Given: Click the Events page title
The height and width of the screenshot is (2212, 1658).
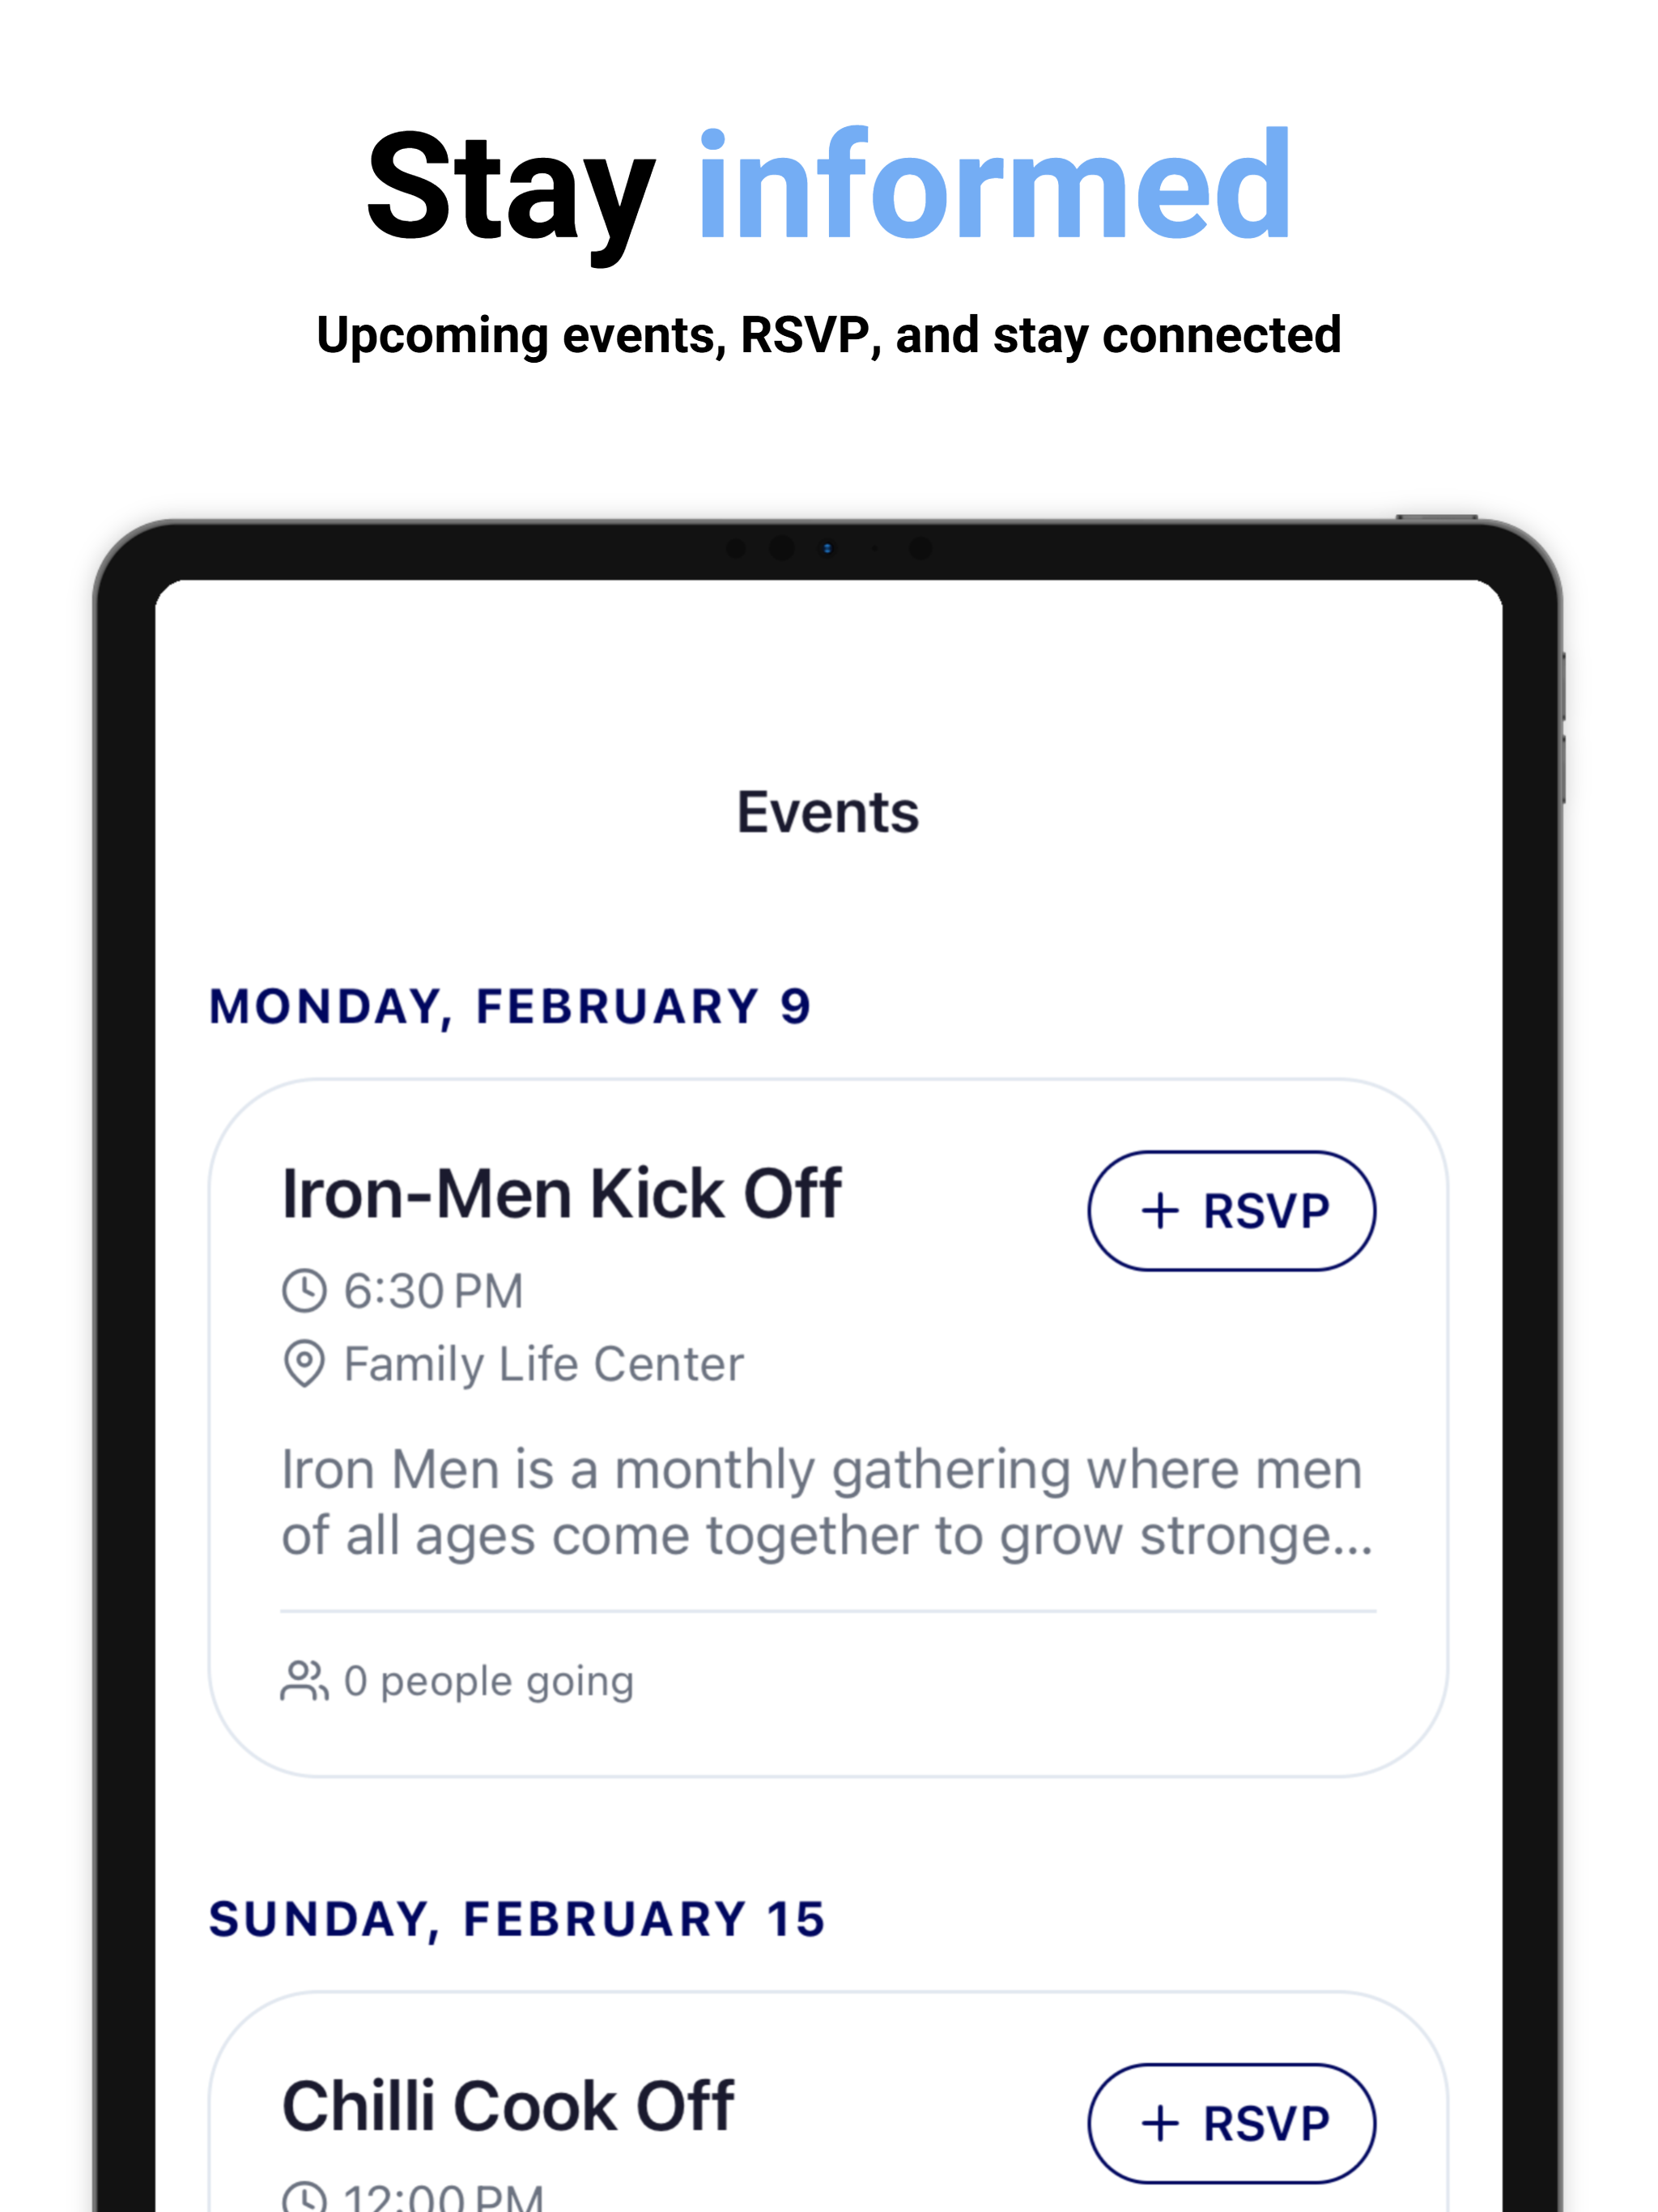Looking at the screenshot, I should pyautogui.click(x=828, y=812).
